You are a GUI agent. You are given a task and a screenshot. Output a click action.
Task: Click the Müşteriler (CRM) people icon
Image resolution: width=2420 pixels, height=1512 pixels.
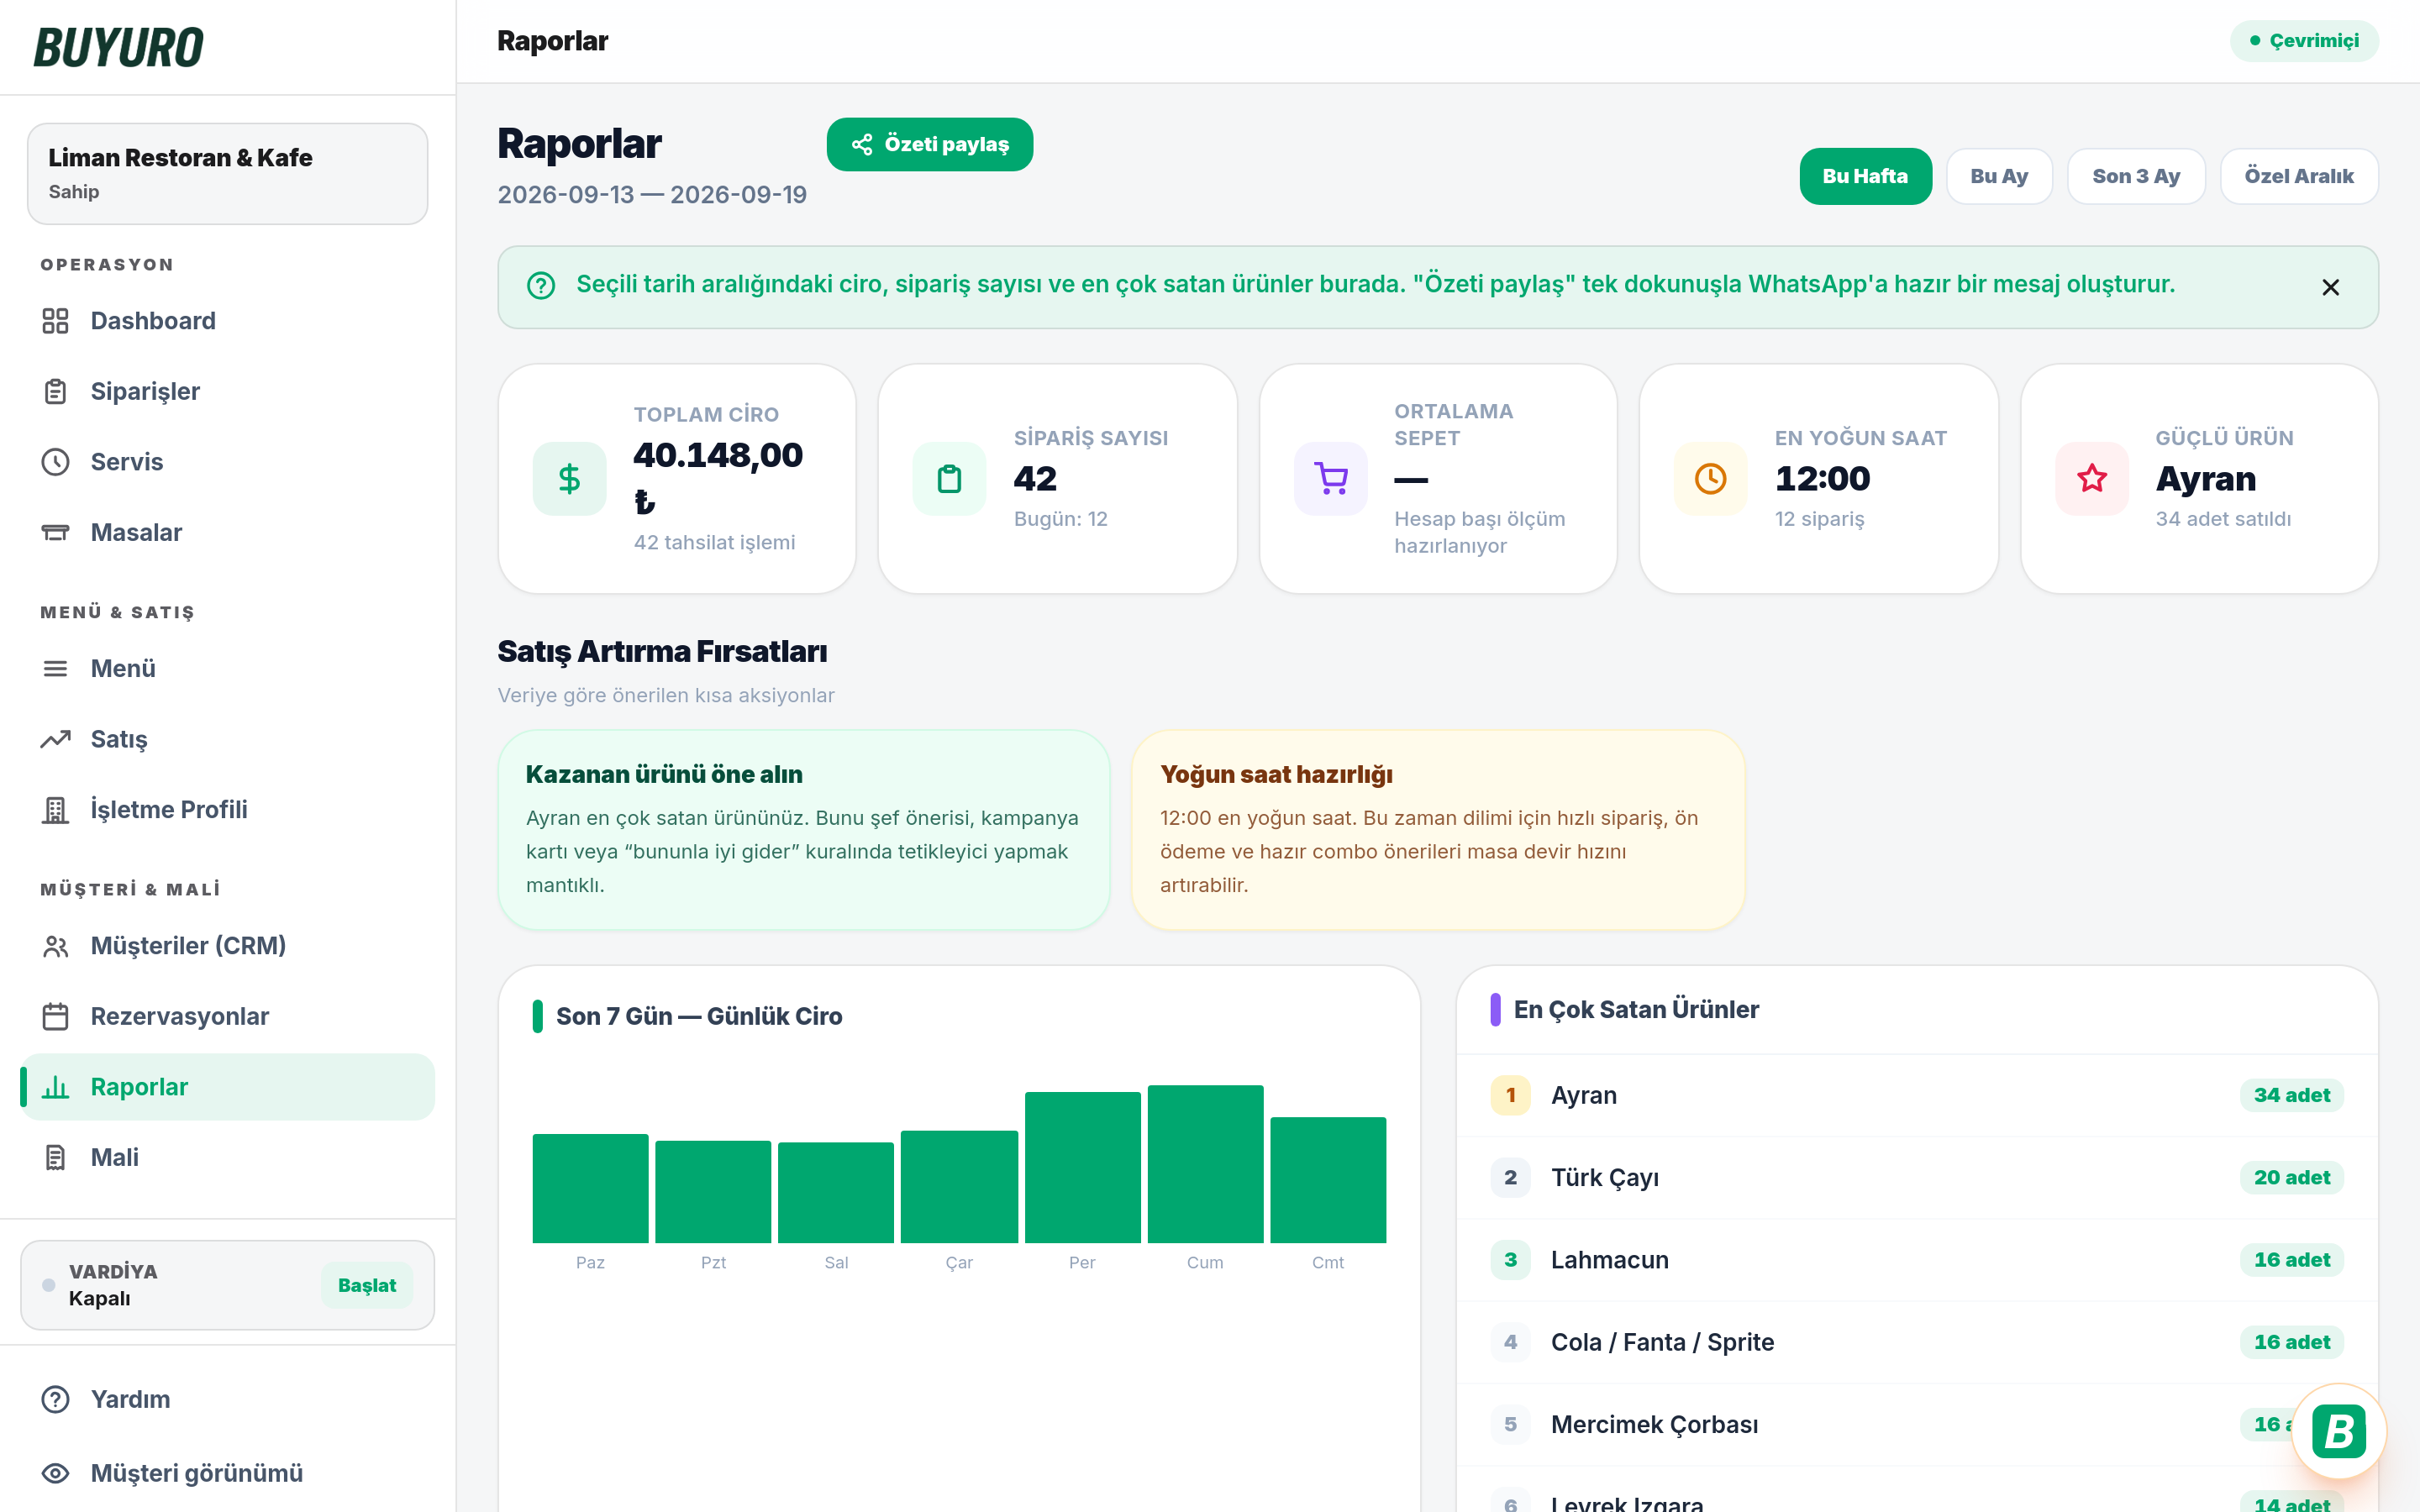pyautogui.click(x=55, y=946)
